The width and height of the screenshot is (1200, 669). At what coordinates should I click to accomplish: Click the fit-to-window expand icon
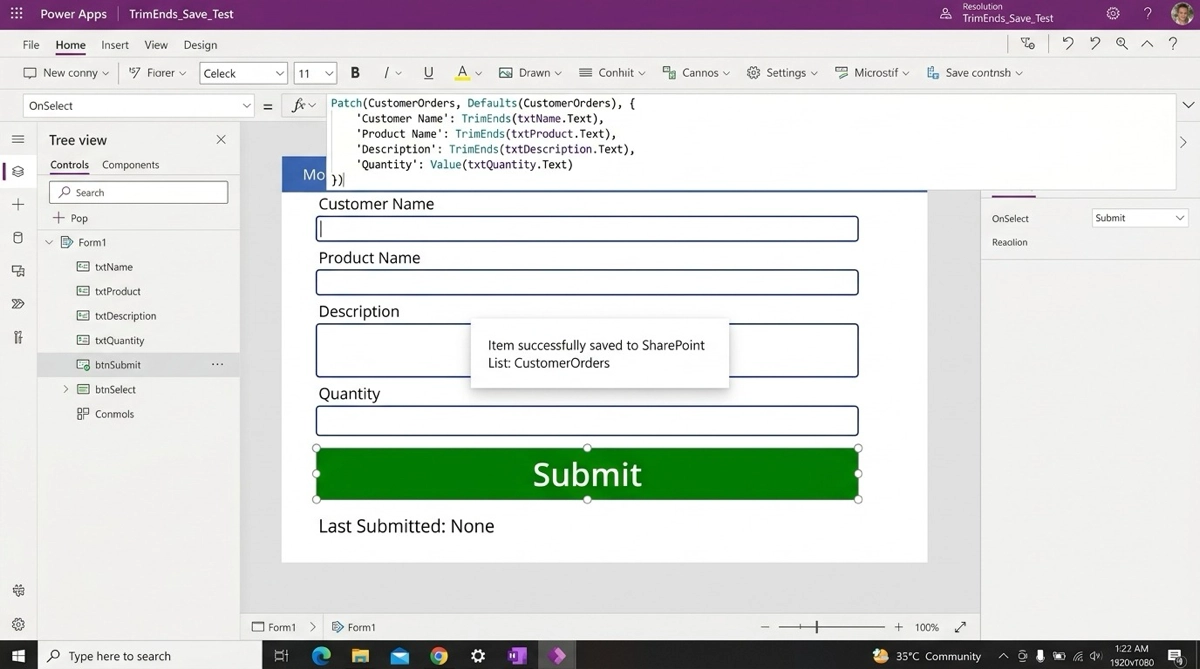pos(960,627)
